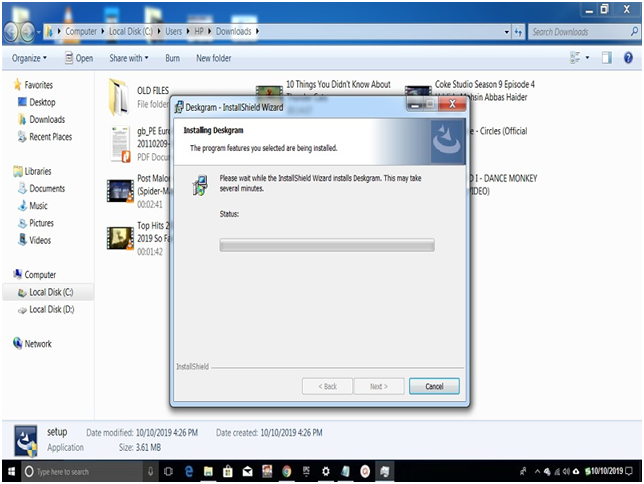Open the Action Center notification icon

629,471
